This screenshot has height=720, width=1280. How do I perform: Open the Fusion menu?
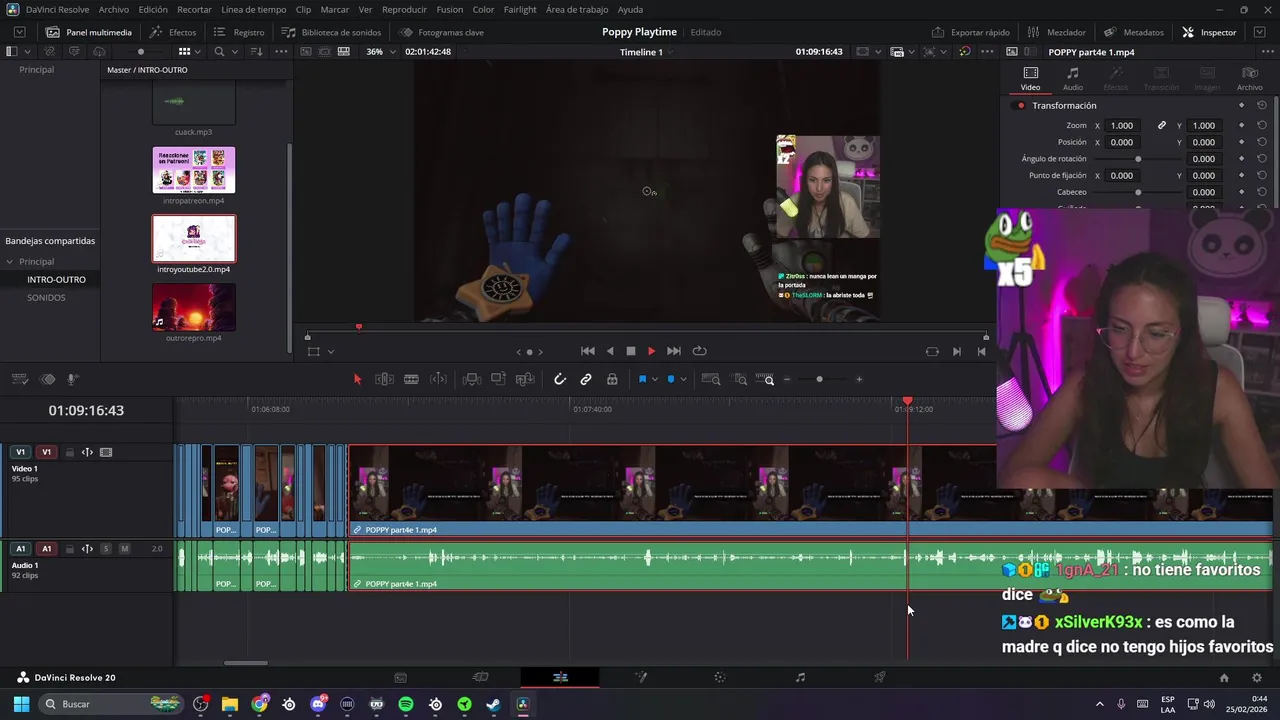click(450, 9)
